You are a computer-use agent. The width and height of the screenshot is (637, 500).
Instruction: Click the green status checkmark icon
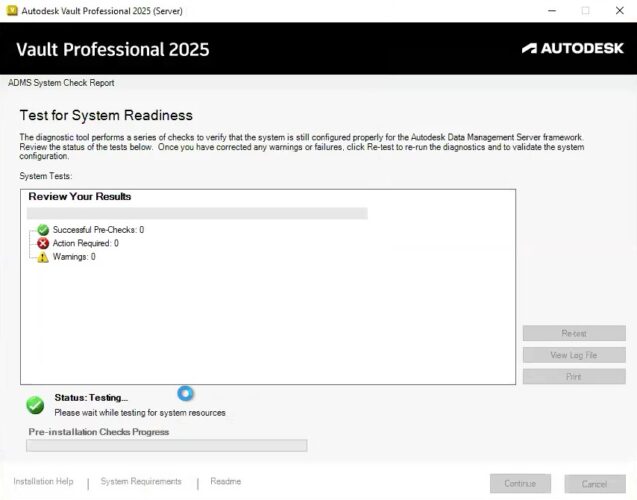tap(35, 405)
